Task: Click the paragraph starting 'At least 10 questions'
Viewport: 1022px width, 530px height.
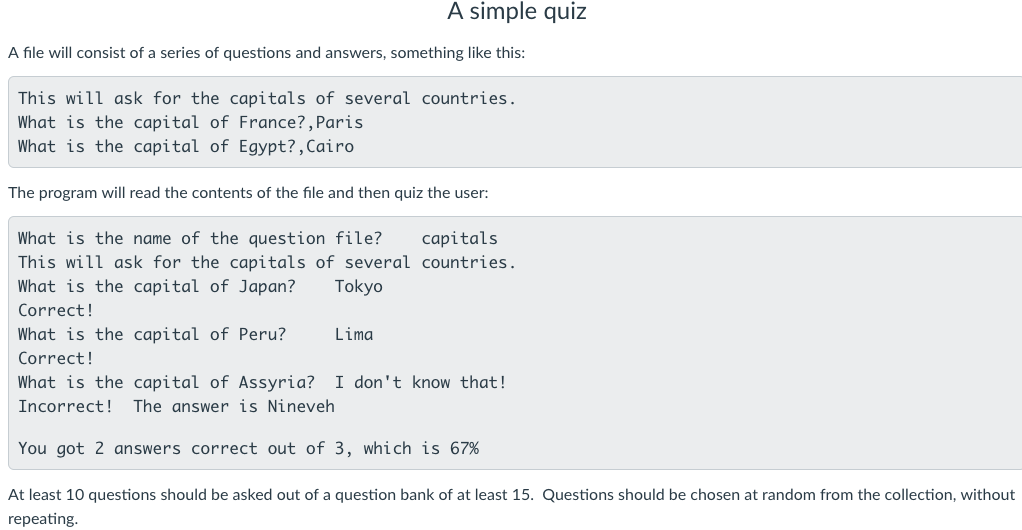Action: coord(511,507)
